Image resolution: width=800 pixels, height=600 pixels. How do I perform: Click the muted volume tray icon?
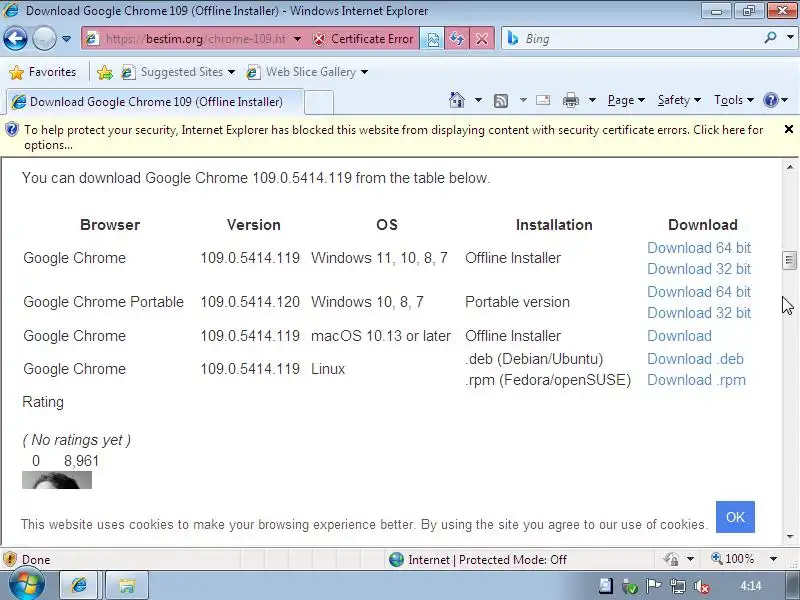(x=702, y=586)
